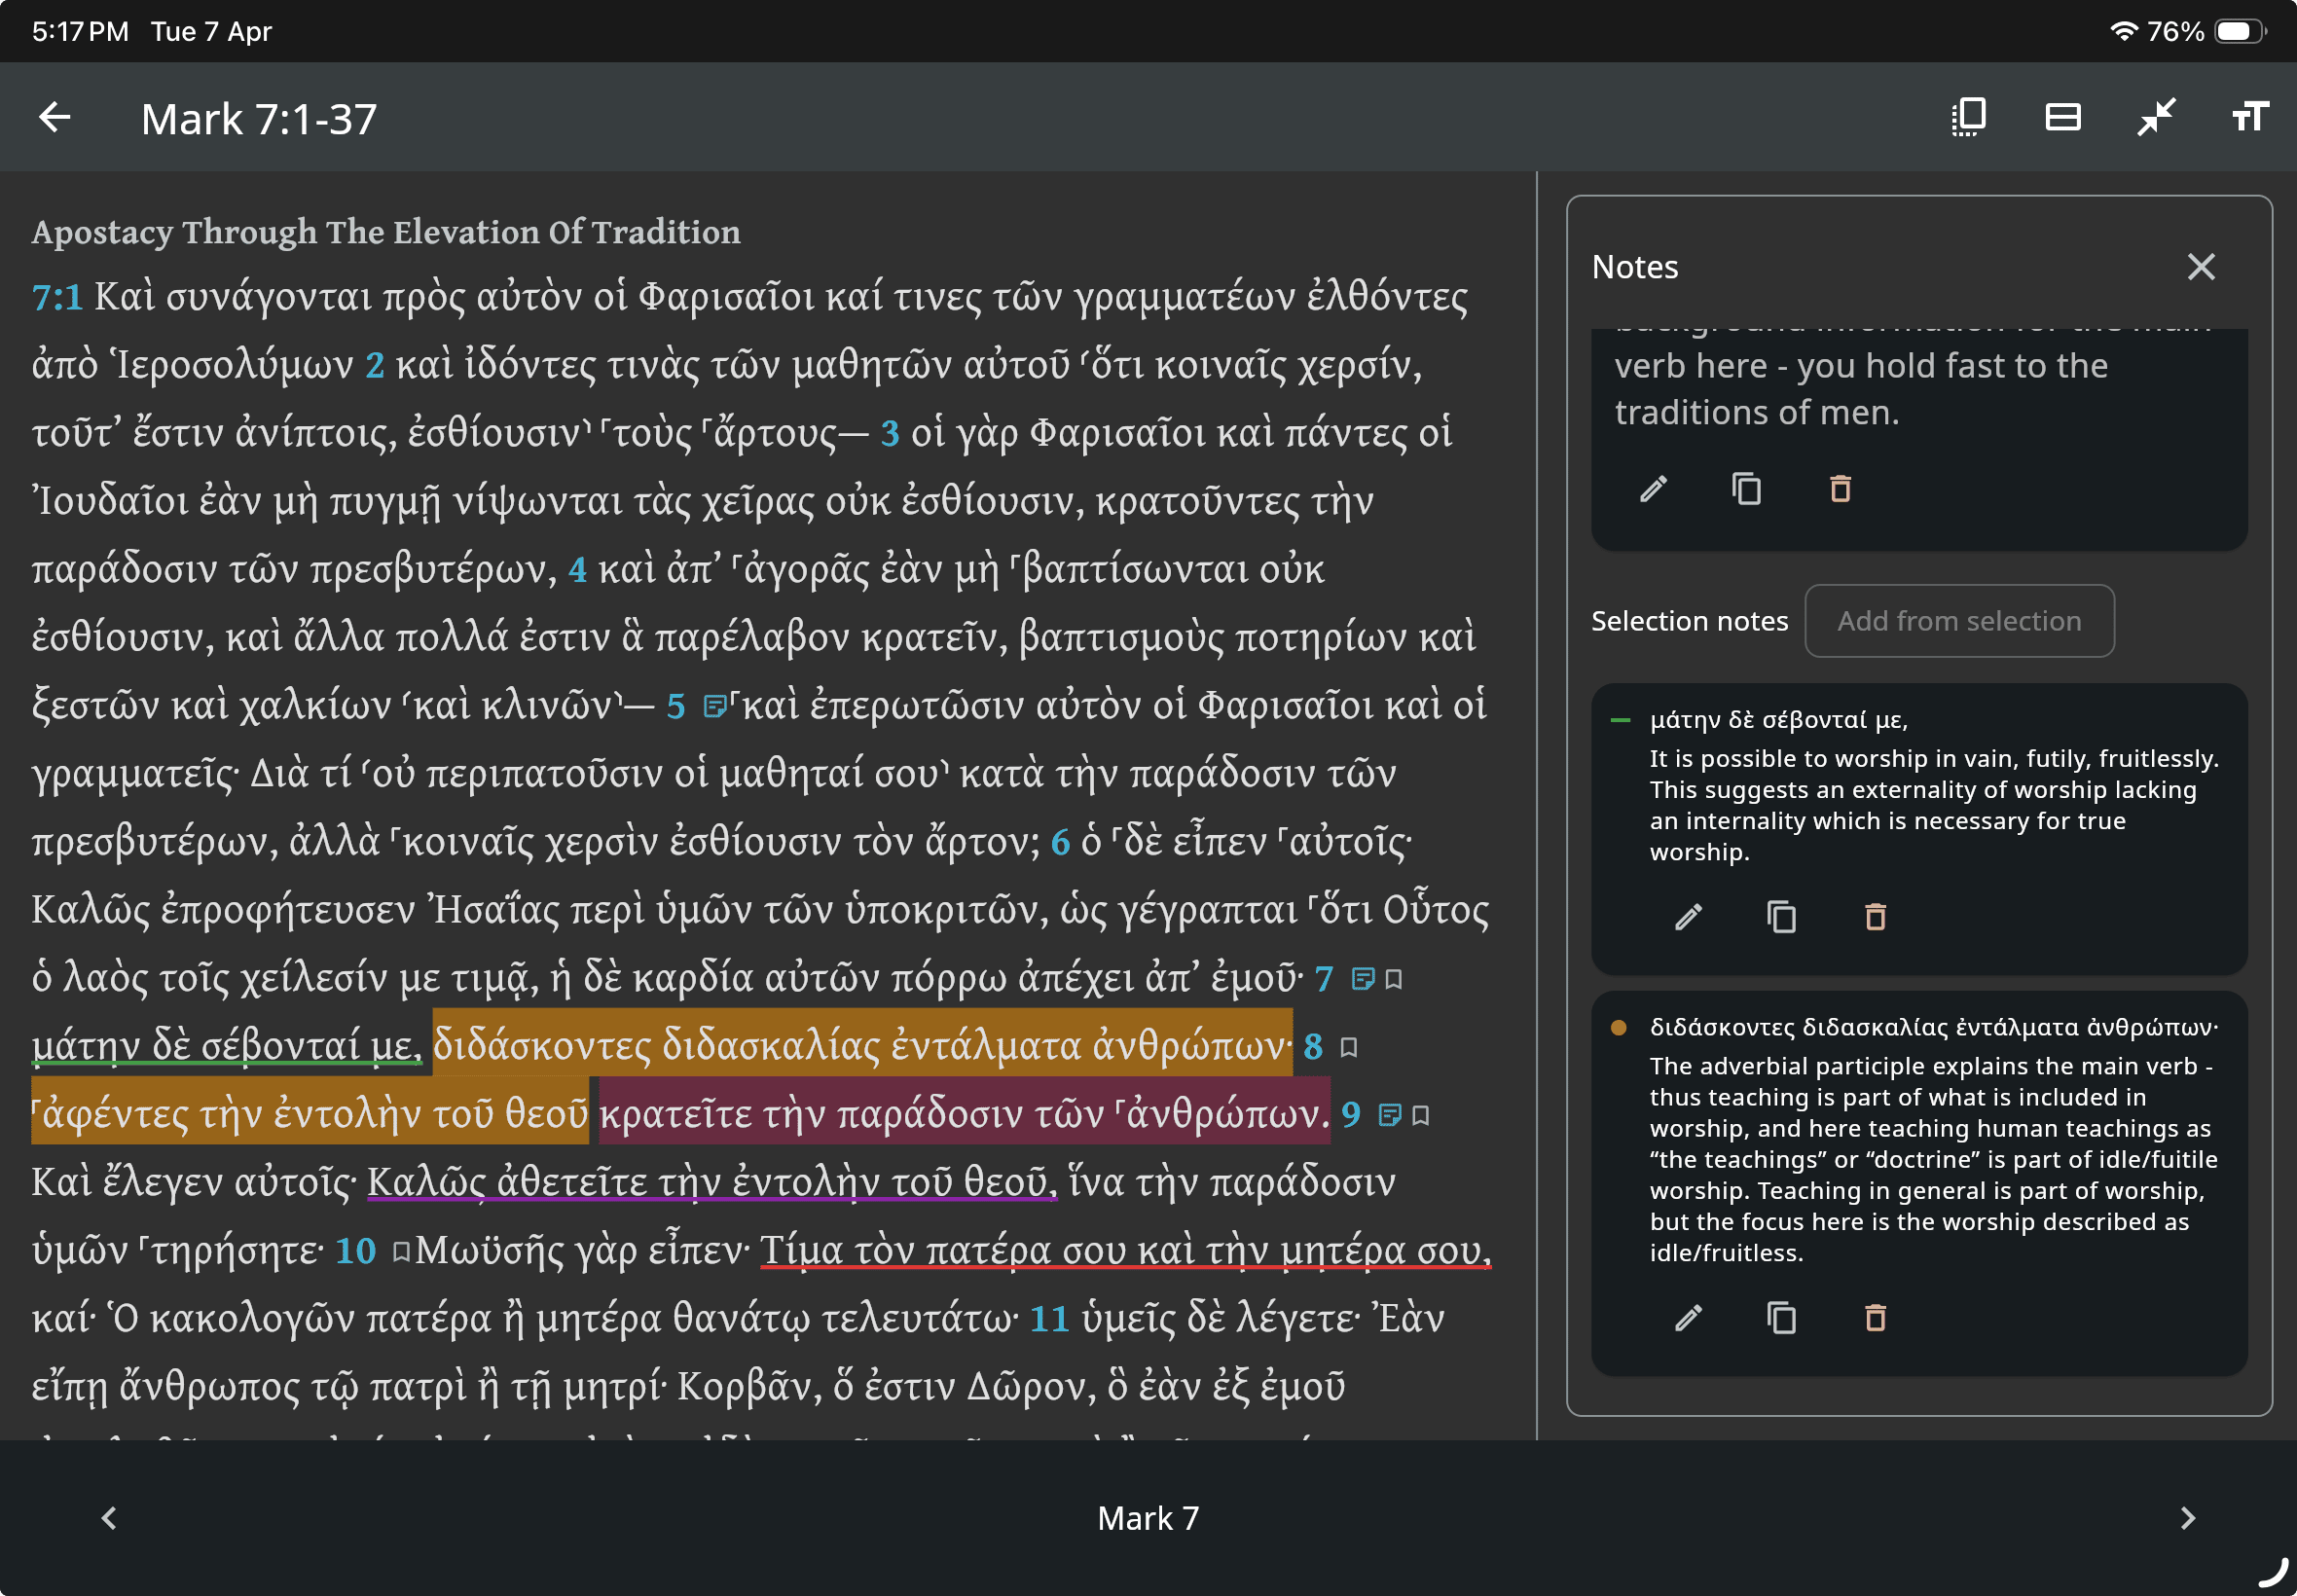The height and width of the screenshot is (1596, 2297).
Task: Go to the next chapter chevron
Action: (x=2187, y=1518)
